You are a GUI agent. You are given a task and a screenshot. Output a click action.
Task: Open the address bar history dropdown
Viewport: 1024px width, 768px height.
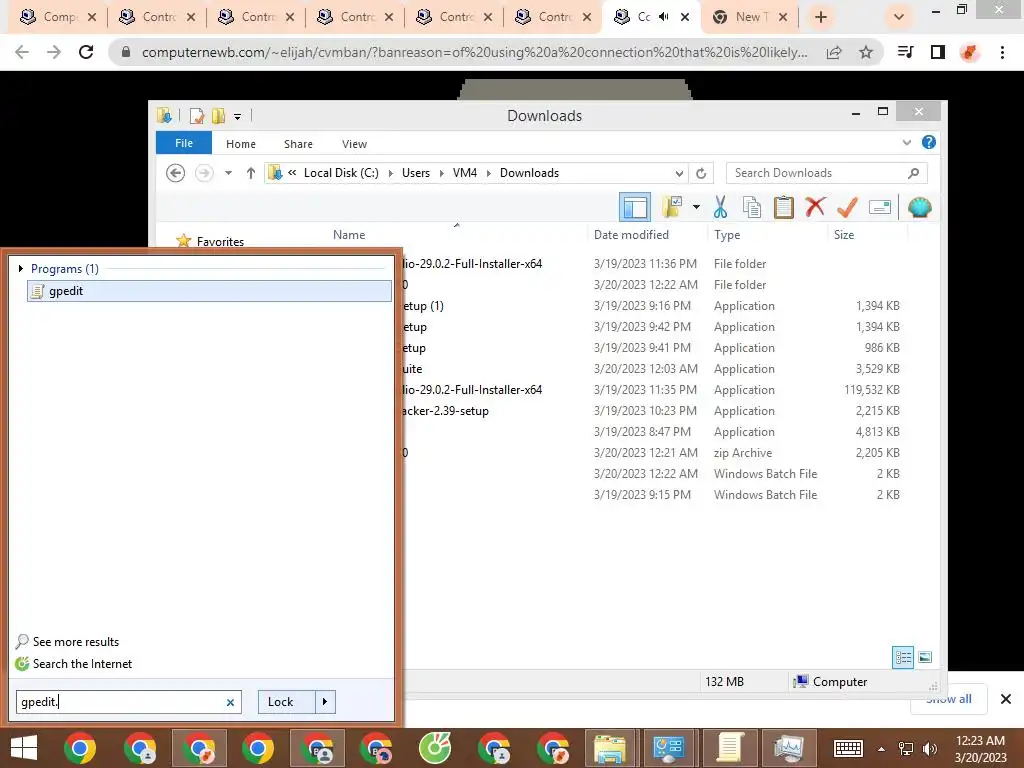click(x=679, y=173)
